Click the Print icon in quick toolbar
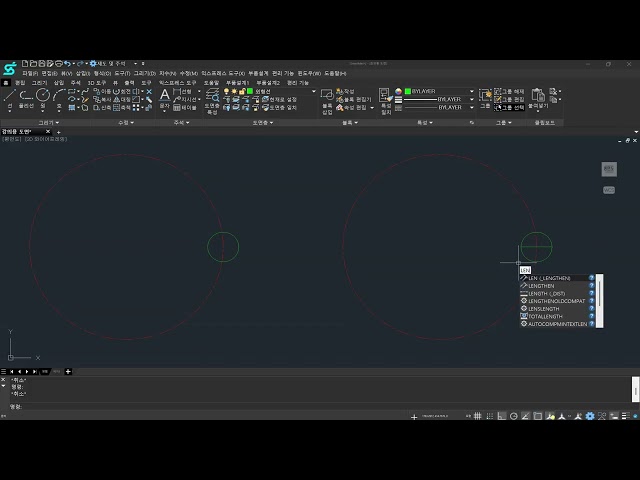Image resolution: width=640 pixels, height=480 pixels. (x=59, y=63)
